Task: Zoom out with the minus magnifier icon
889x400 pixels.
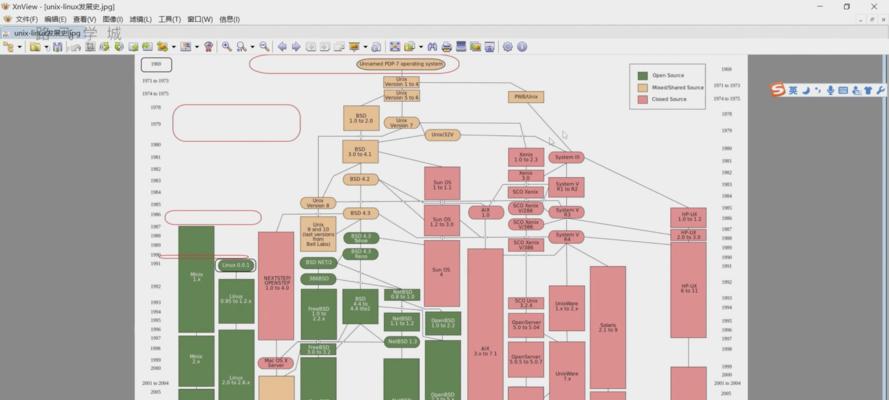Action: coord(264,46)
